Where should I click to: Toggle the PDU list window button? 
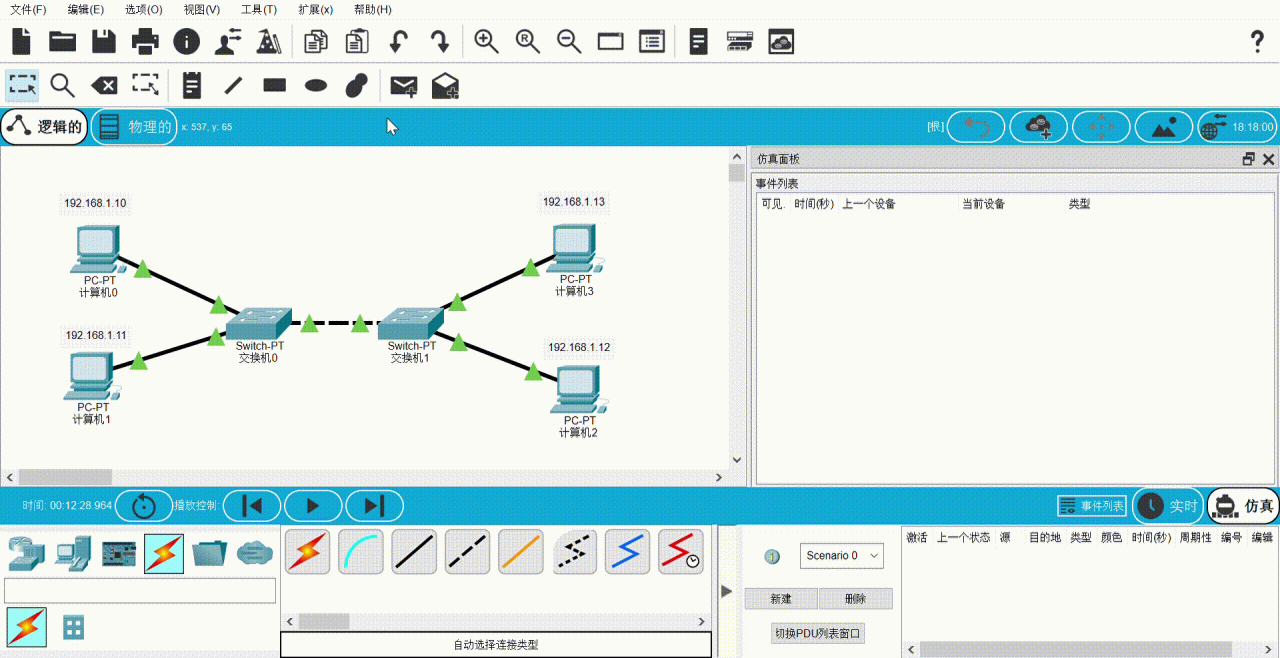pos(818,633)
